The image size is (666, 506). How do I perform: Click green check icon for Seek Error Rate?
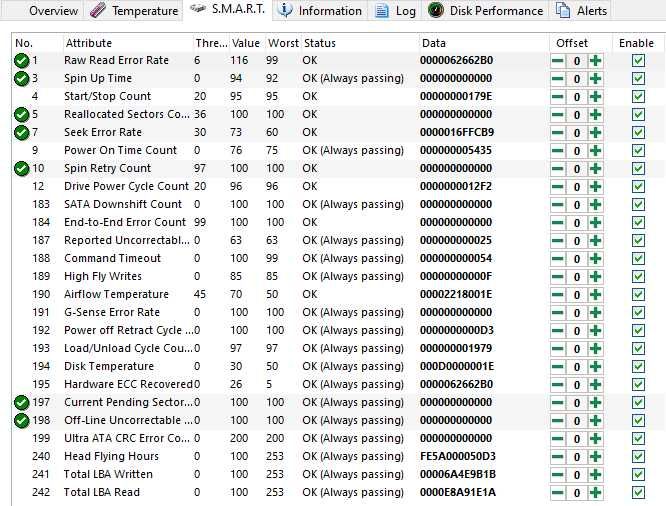click(21, 133)
